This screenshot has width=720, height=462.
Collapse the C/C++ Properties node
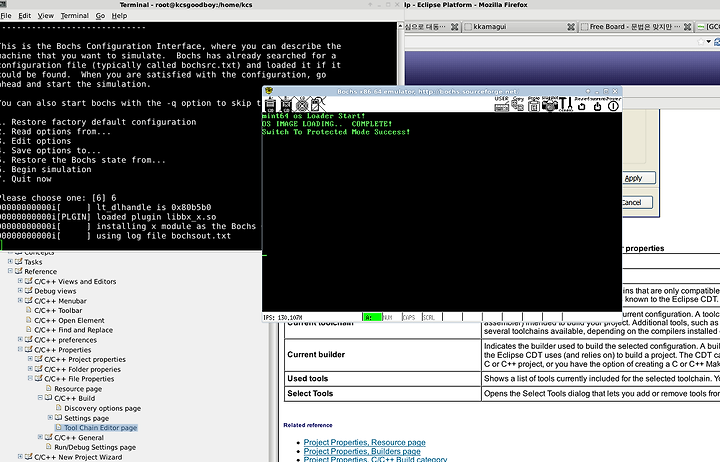[x=20, y=349]
